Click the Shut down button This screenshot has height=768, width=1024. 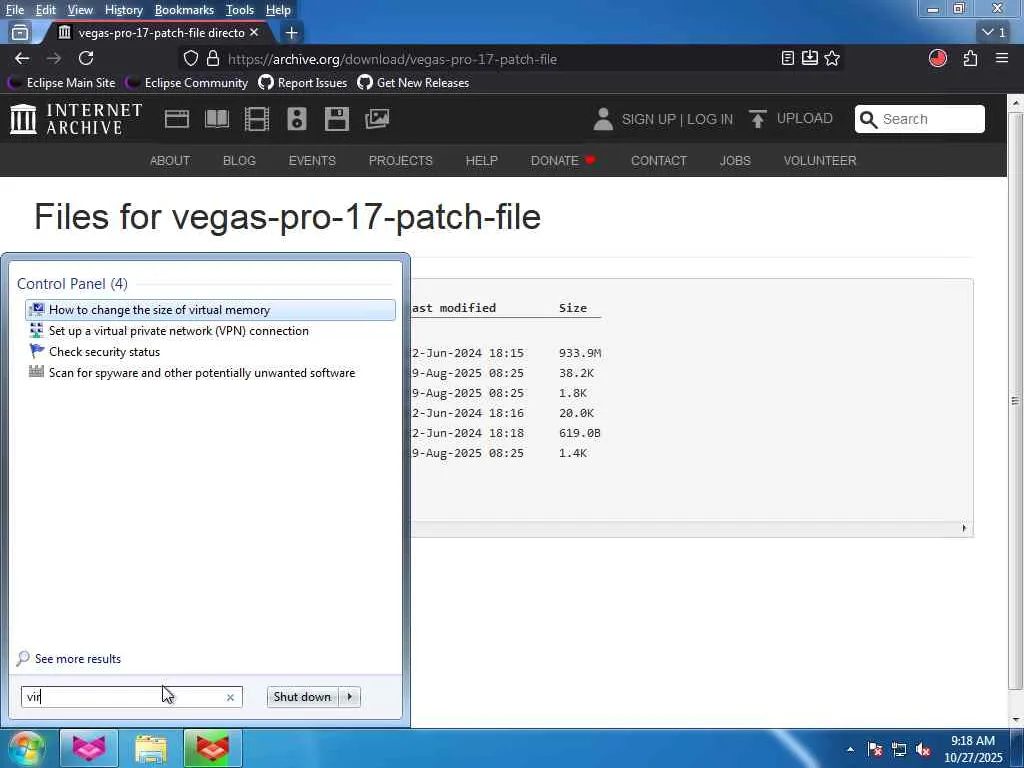[x=302, y=697]
